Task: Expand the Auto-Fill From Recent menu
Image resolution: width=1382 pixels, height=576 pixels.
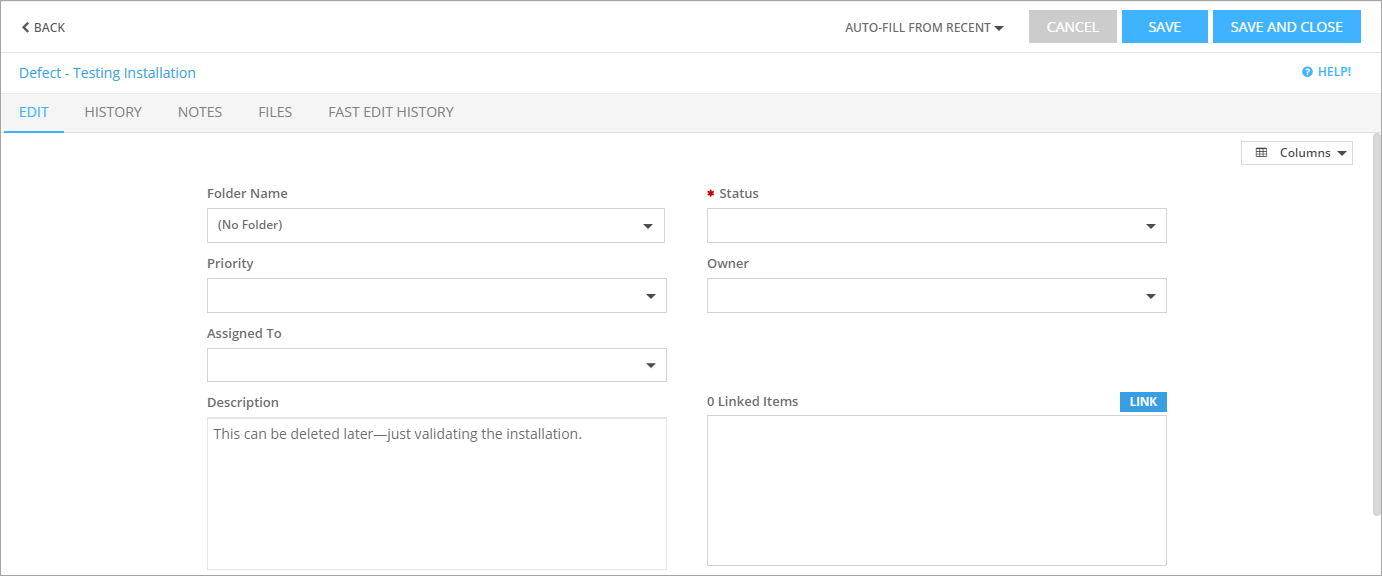Action: click(x=922, y=27)
